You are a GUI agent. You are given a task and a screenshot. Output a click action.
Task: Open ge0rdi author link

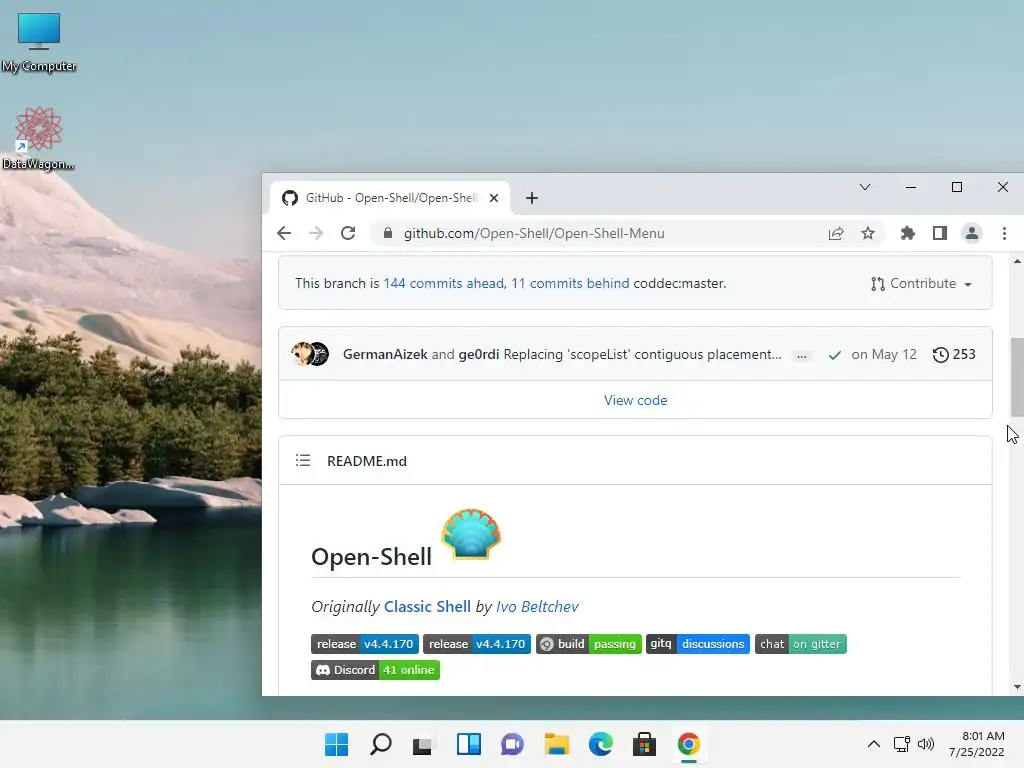pos(479,354)
